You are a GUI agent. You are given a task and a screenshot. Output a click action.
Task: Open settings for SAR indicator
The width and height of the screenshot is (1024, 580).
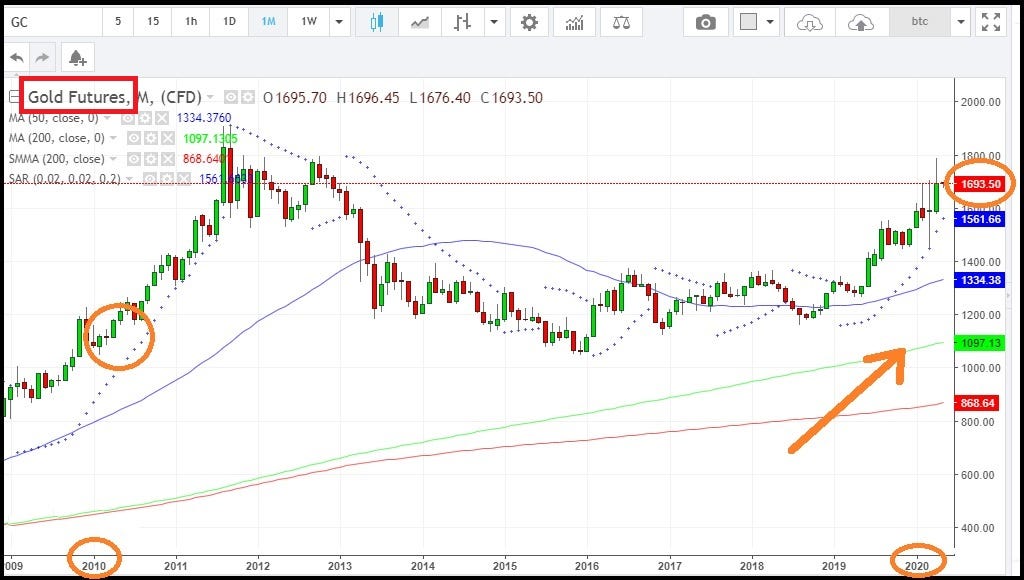tap(167, 178)
